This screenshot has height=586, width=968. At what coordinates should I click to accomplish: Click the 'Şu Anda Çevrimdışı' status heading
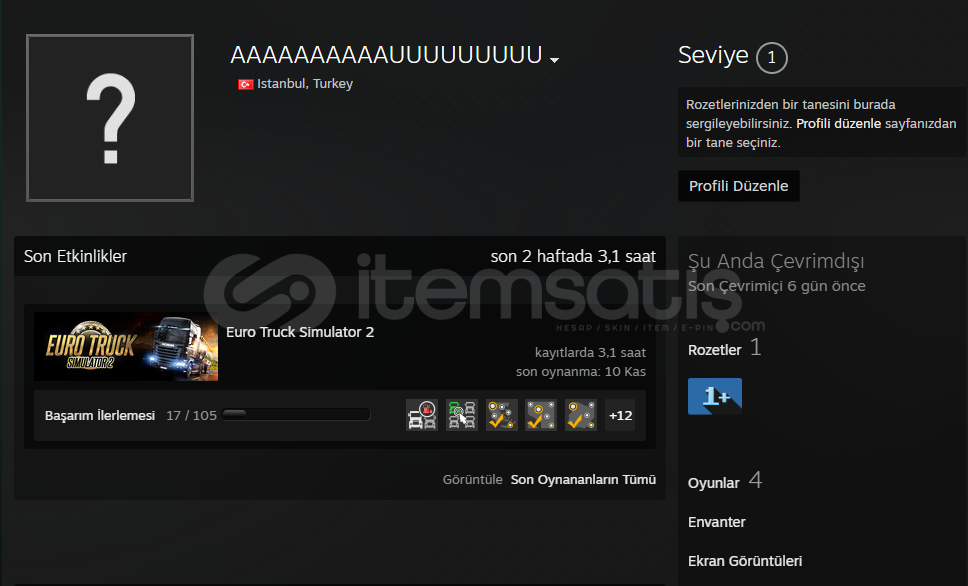point(776,261)
